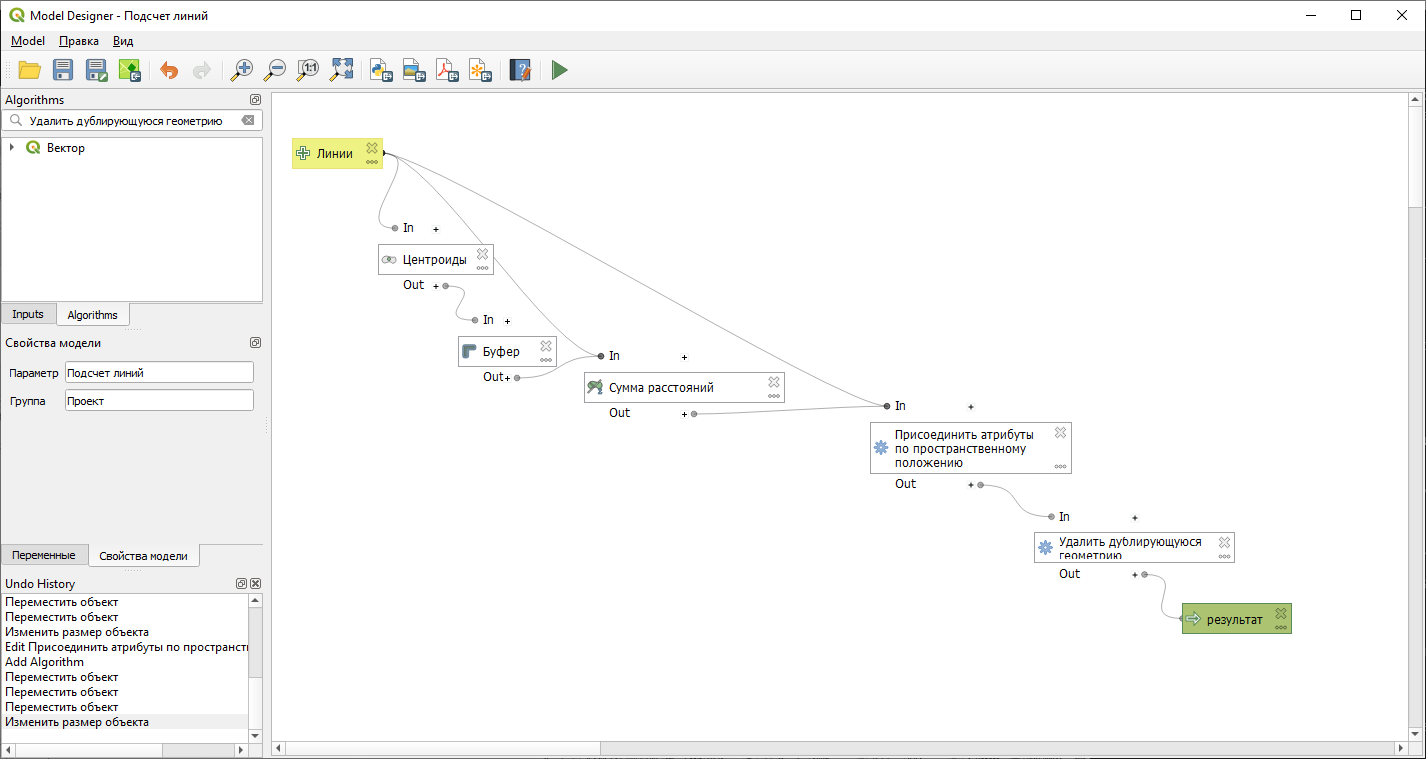Delete the Сумма расстояний algorithm node
Screen dimensions: 1426x759
(773, 382)
